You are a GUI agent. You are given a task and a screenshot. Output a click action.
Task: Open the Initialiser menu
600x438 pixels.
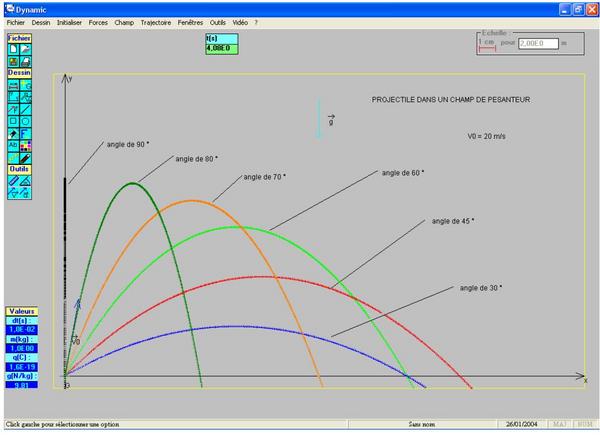tap(69, 23)
